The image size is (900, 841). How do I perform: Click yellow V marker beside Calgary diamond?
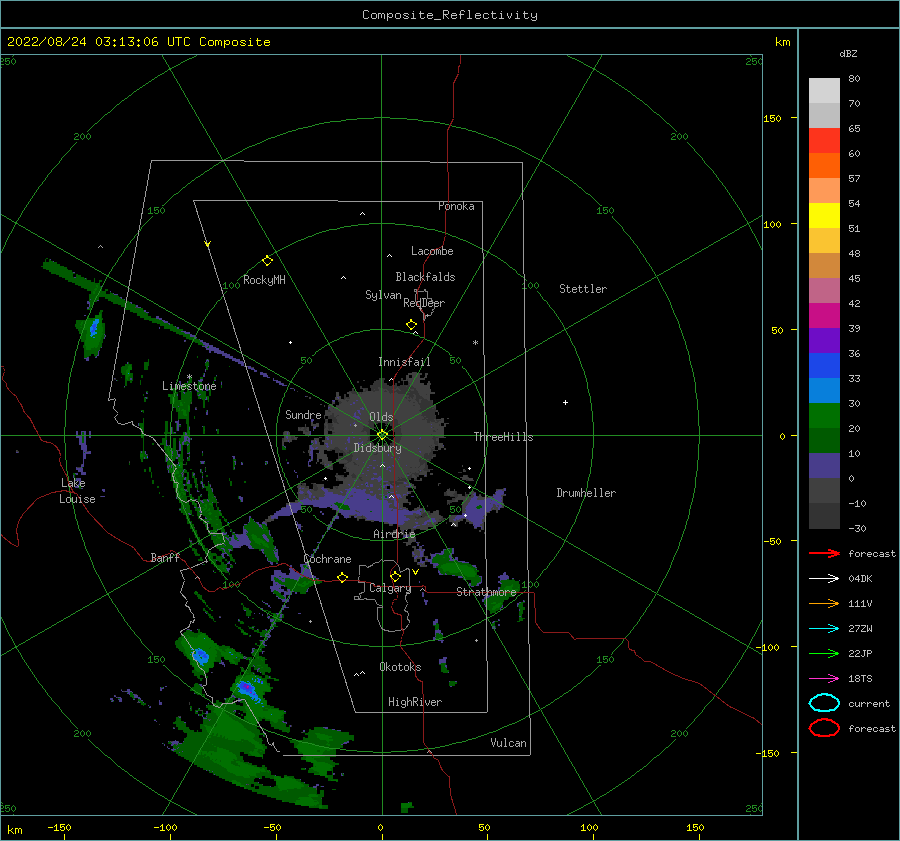[415, 572]
